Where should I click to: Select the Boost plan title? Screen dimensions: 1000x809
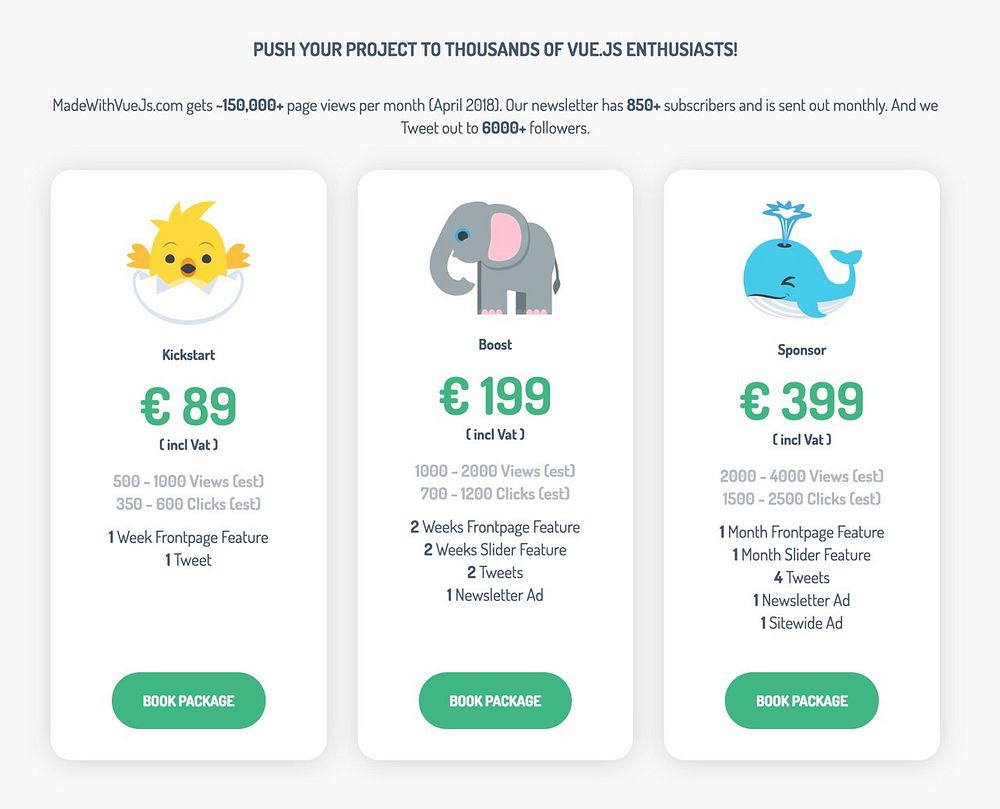point(495,345)
